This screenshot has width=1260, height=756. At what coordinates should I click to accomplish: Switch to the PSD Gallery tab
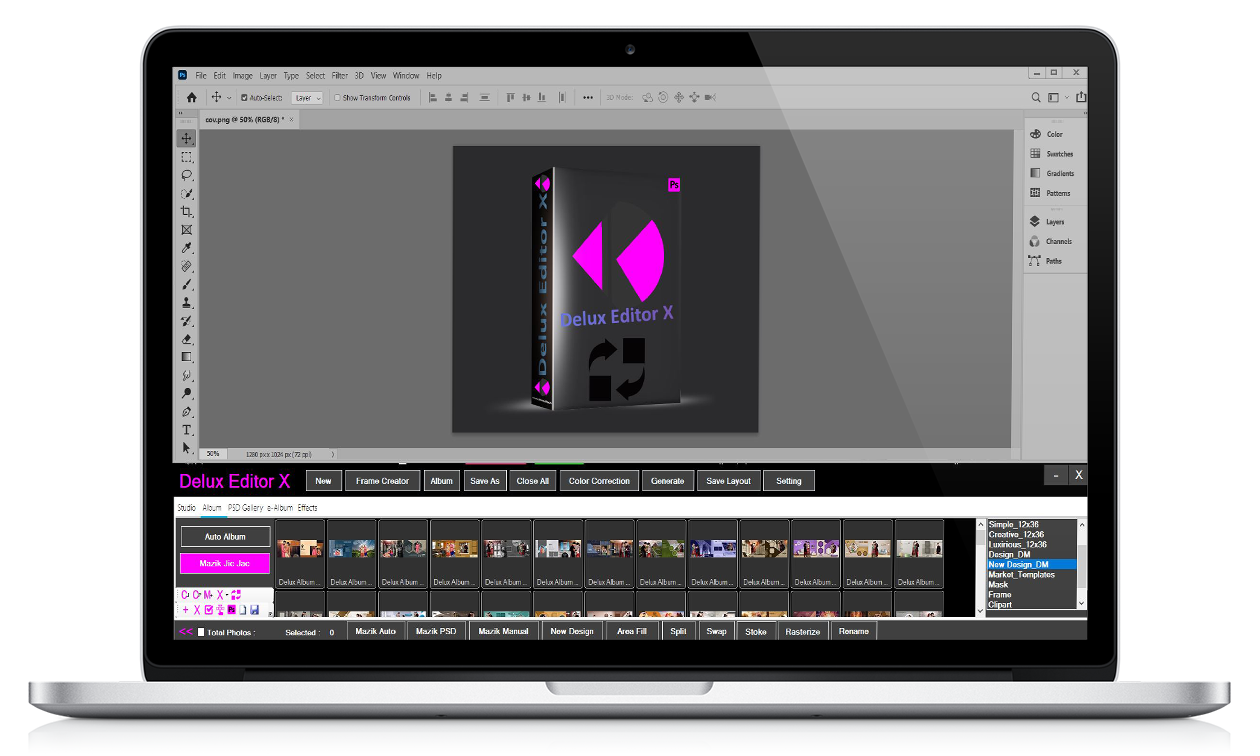click(x=245, y=508)
